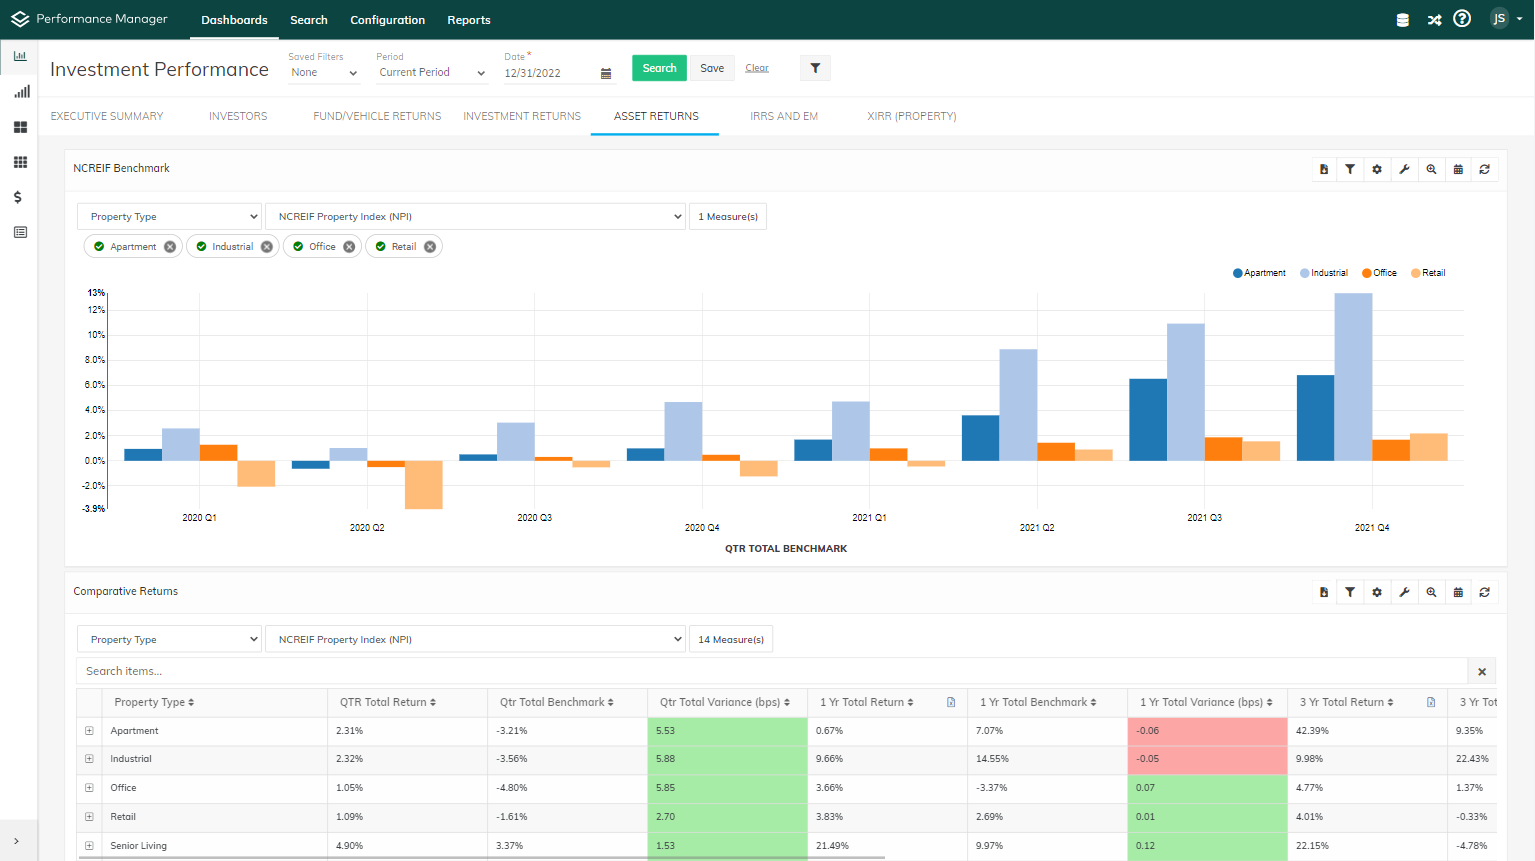The height and width of the screenshot is (861, 1535).
Task: Filter the NCREIF Benchmark panel
Action: (1350, 169)
